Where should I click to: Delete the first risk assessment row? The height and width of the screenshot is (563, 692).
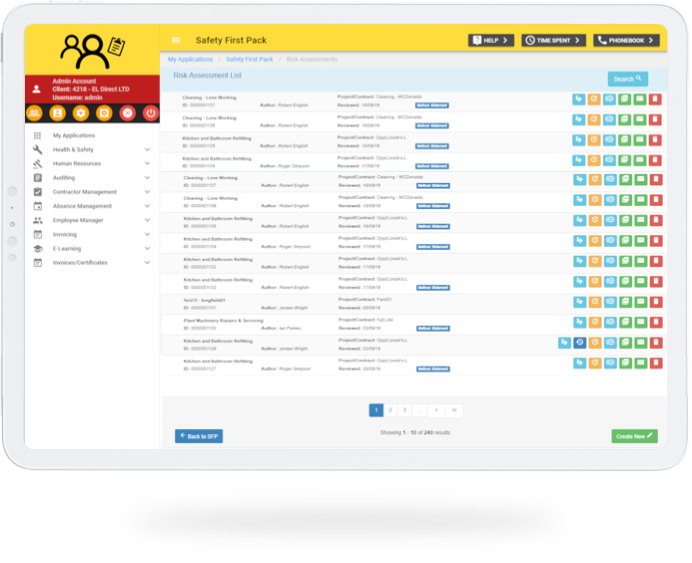[x=656, y=99]
